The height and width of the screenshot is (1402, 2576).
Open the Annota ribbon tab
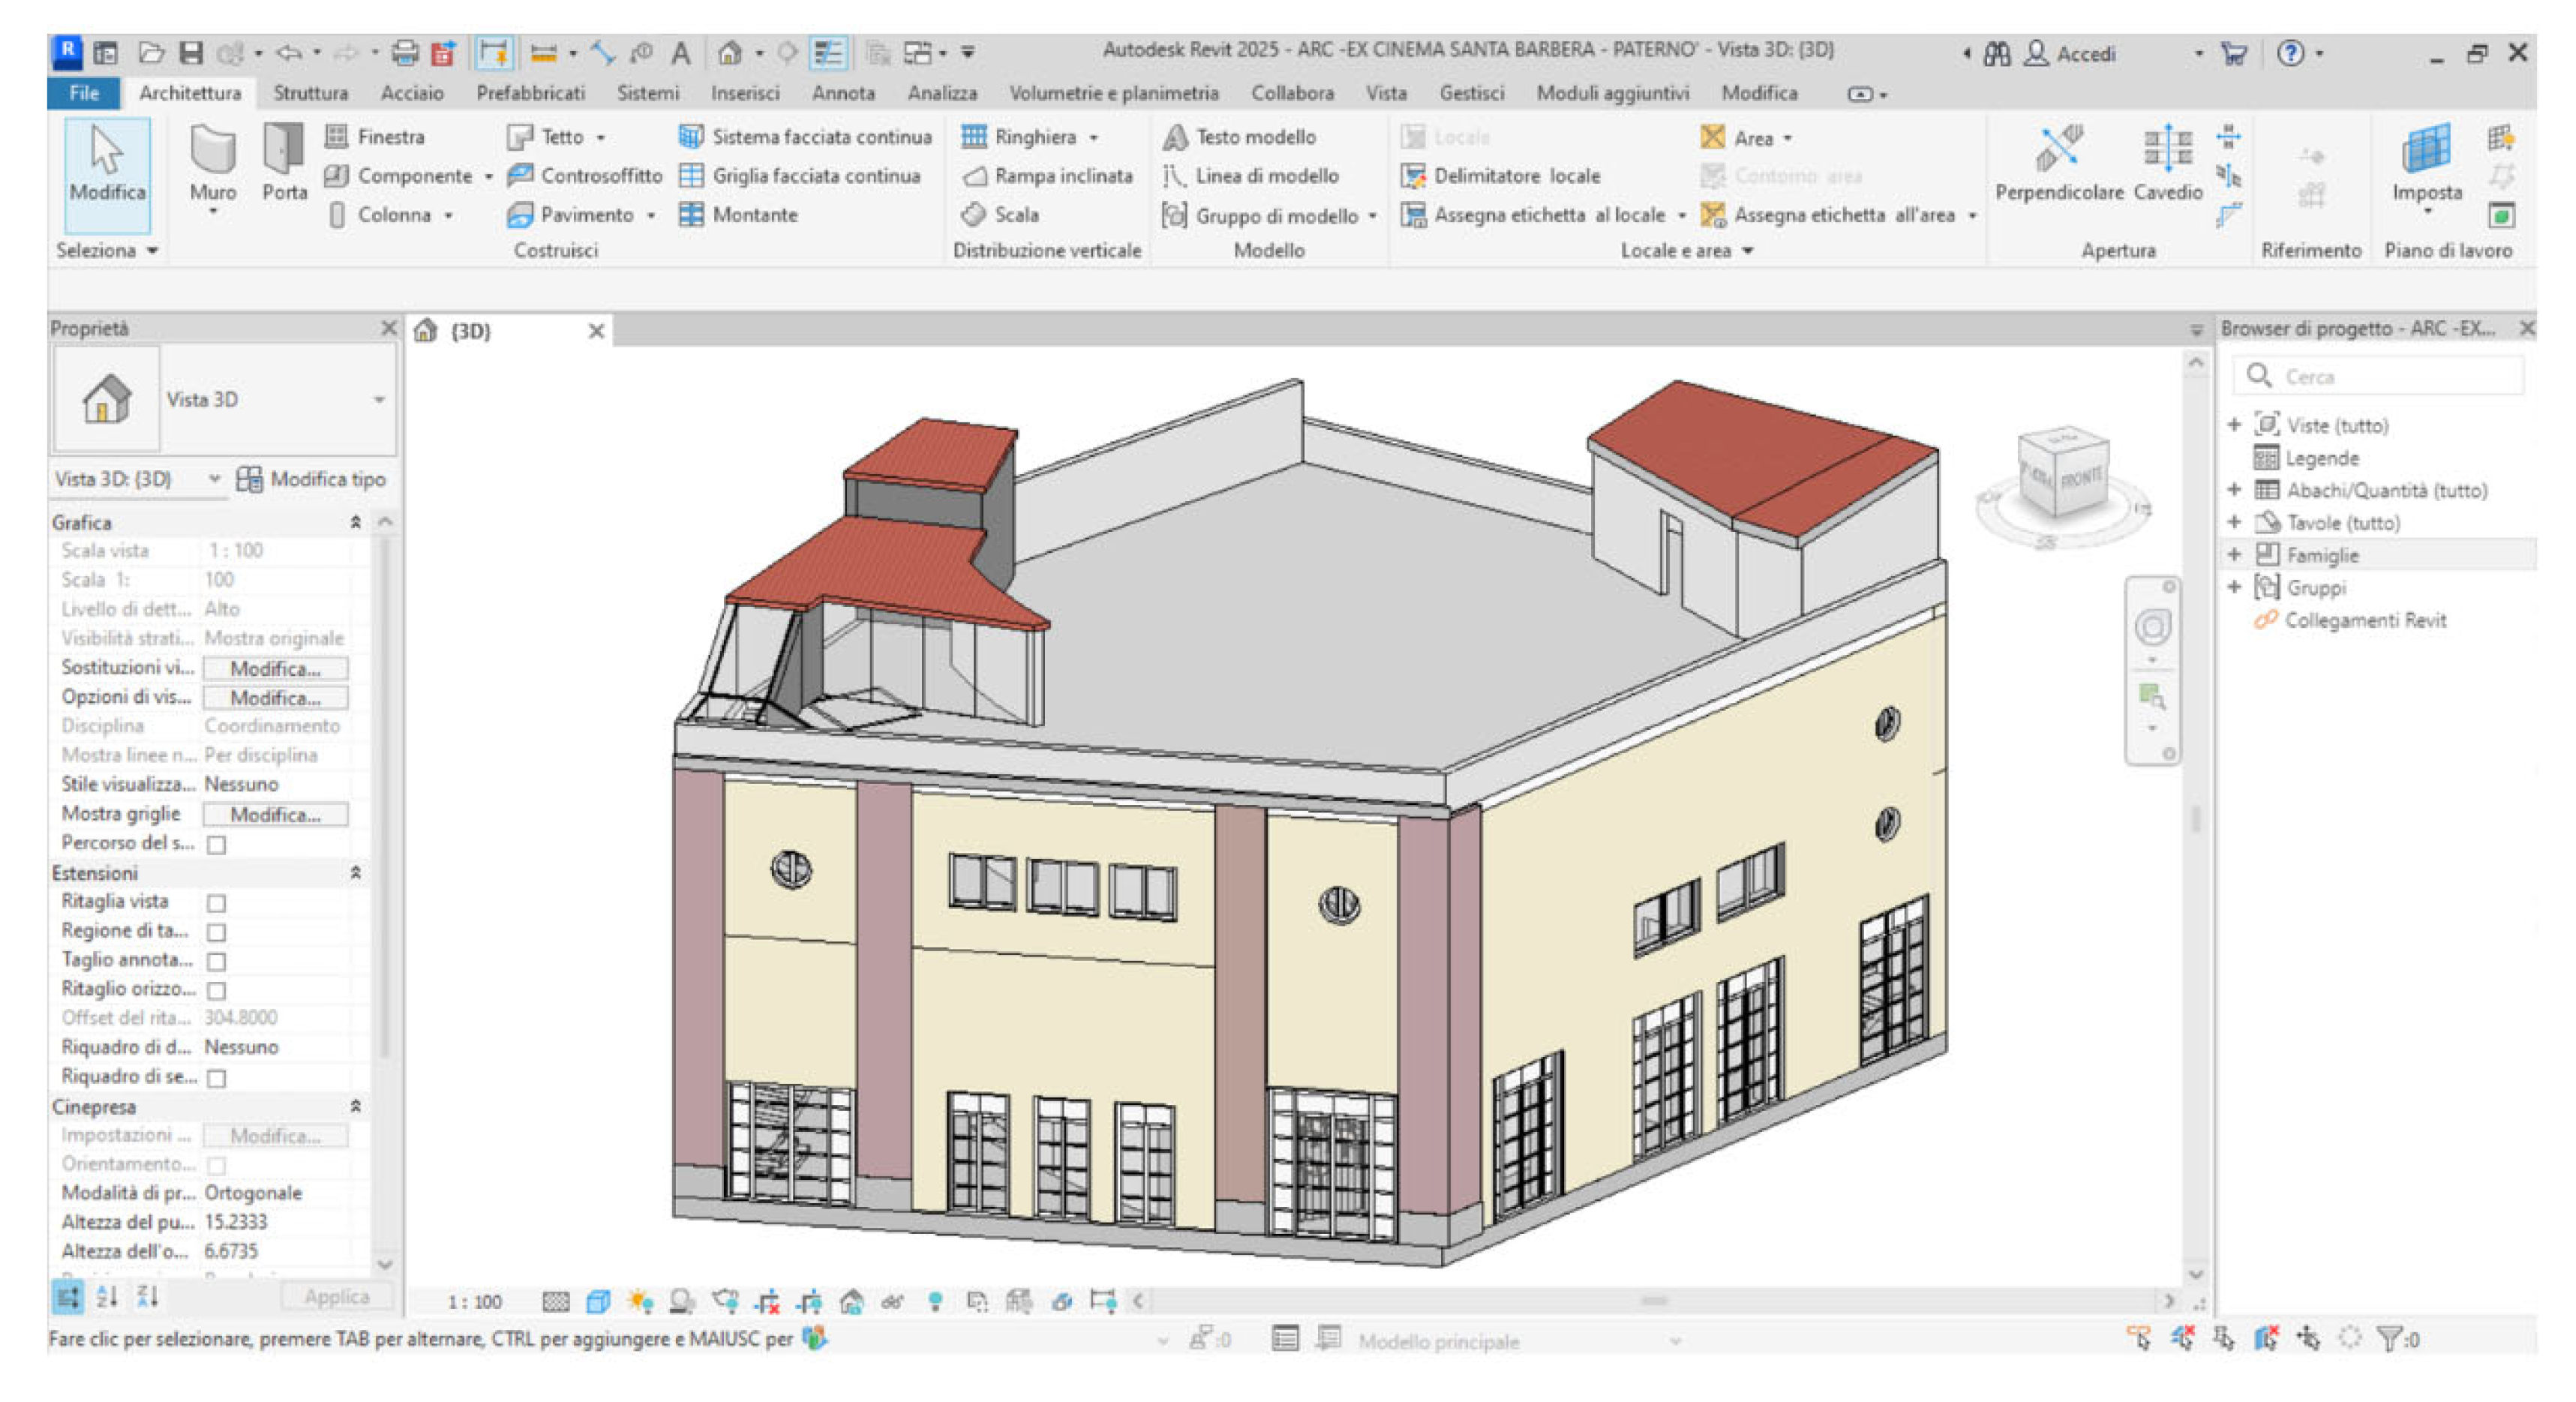tap(842, 93)
